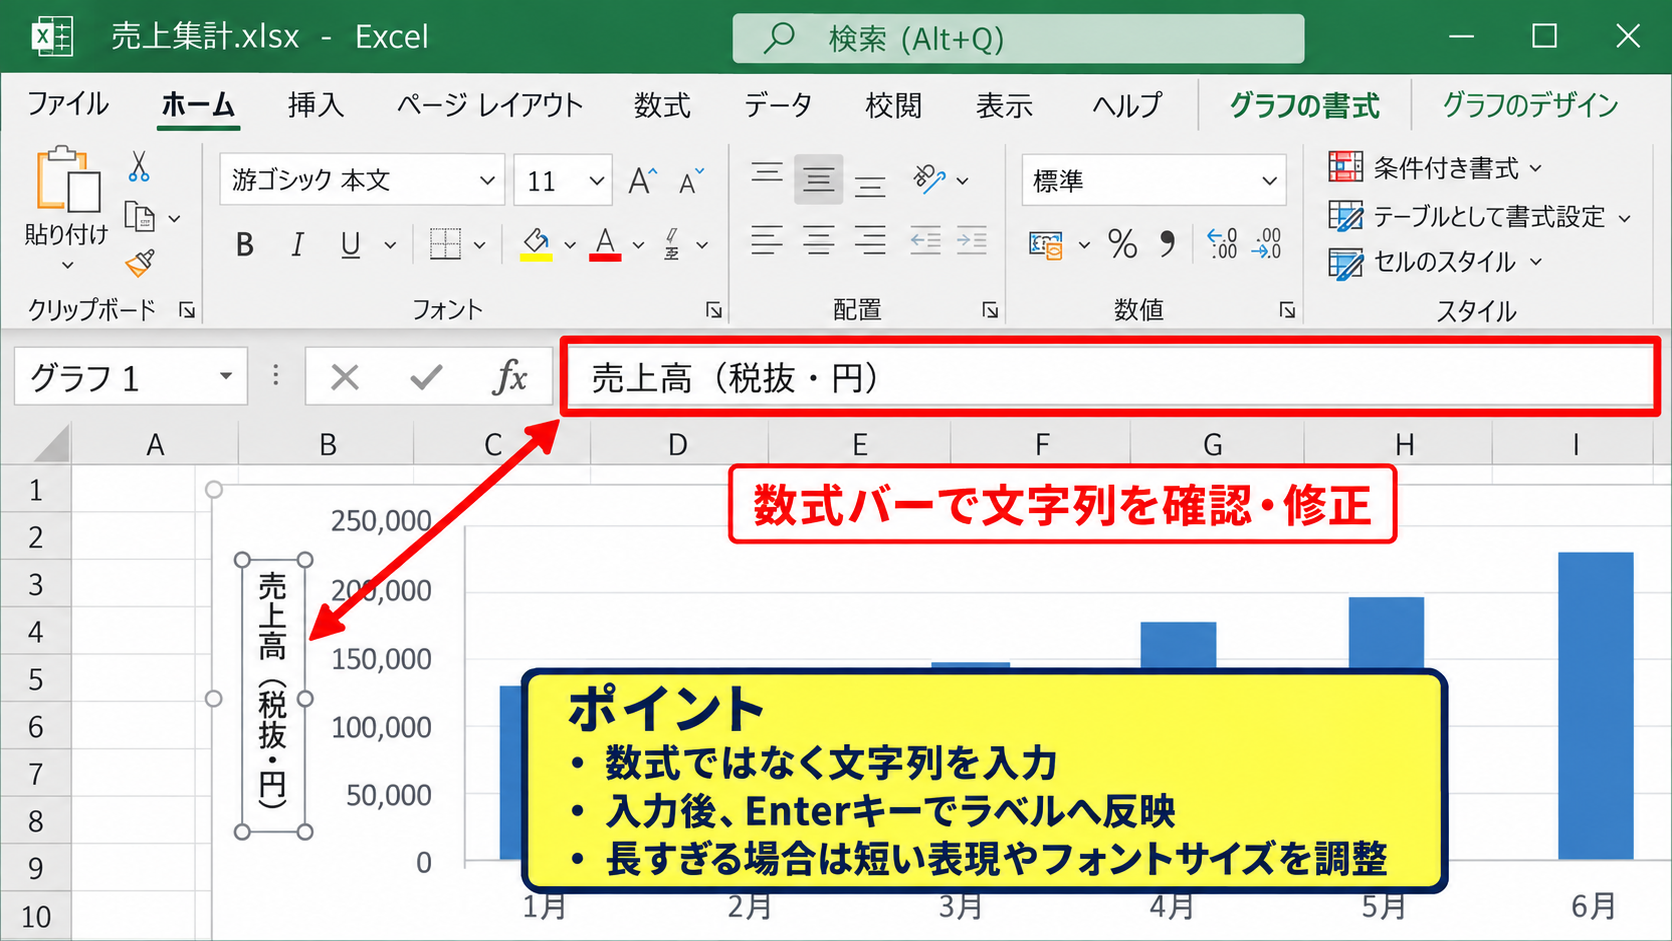Click the orientation (angled text) icon
The width and height of the screenshot is (1672, 941).
(929, 179)
